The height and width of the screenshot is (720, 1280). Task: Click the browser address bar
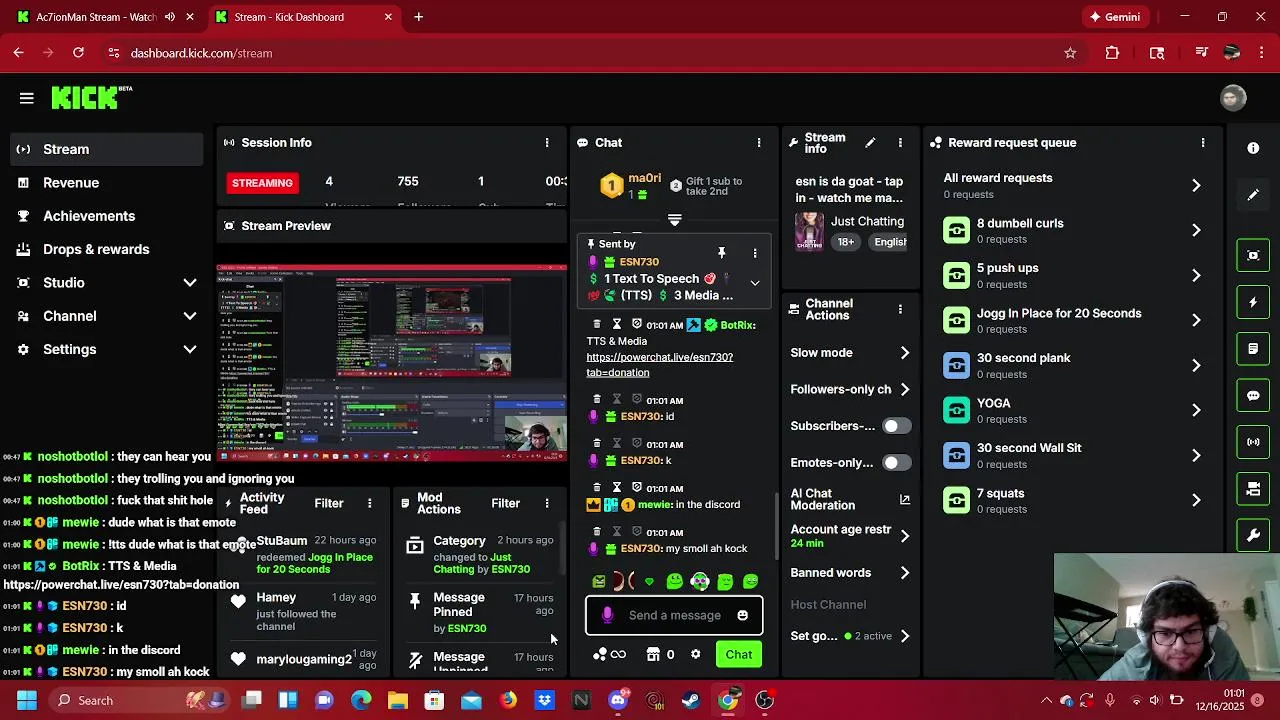(590, 53)
